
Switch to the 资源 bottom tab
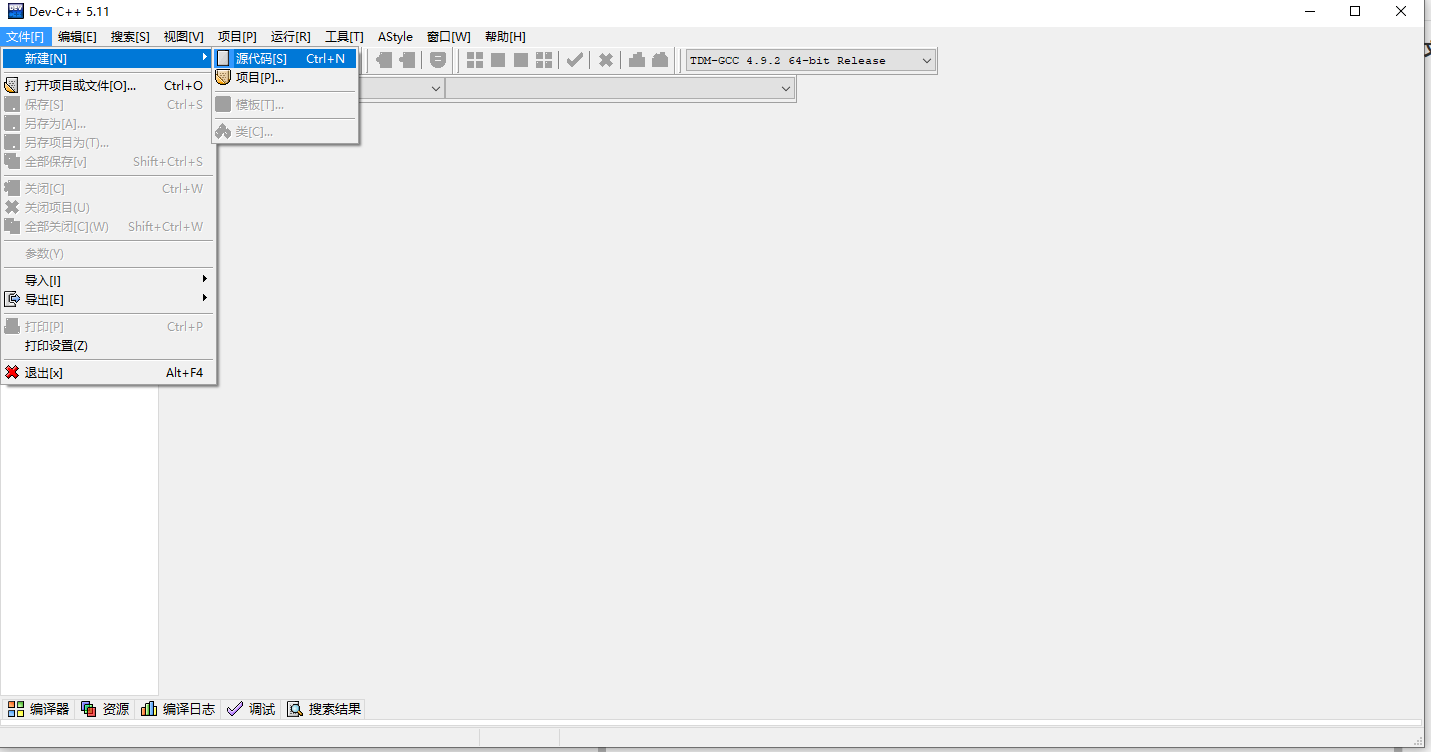pos(105,709)
